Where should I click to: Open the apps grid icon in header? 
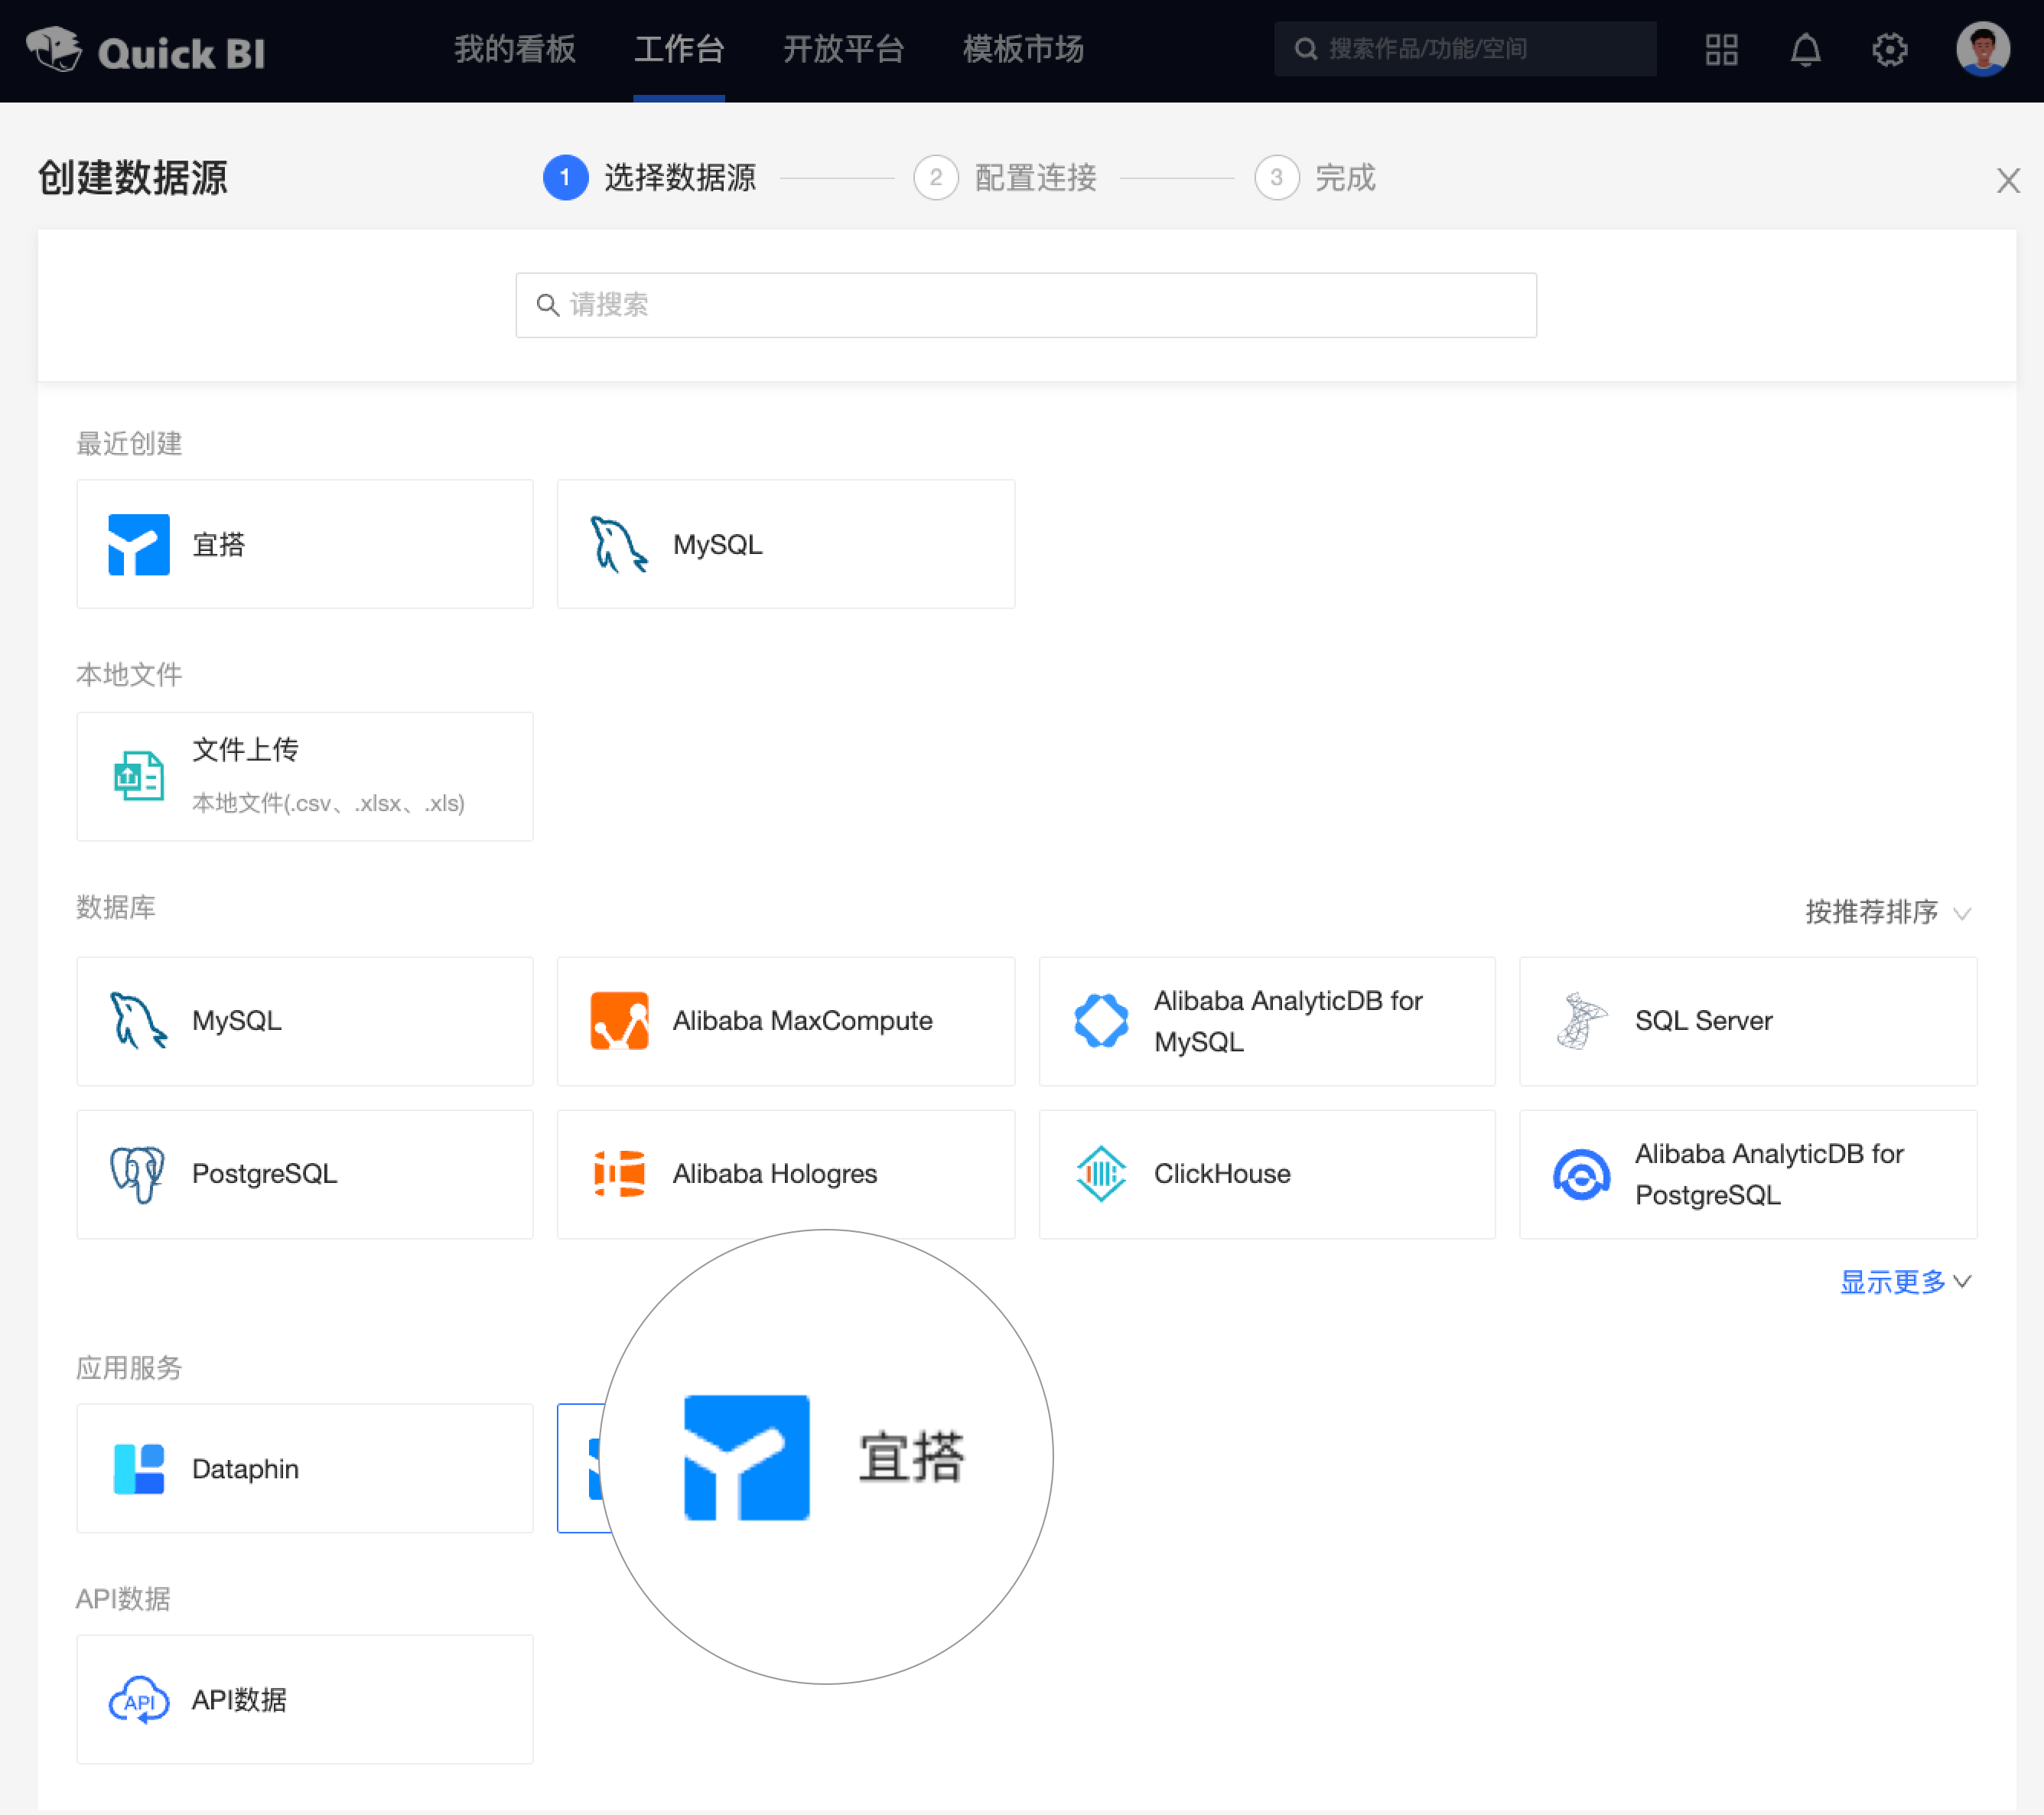coord(1721,49)
